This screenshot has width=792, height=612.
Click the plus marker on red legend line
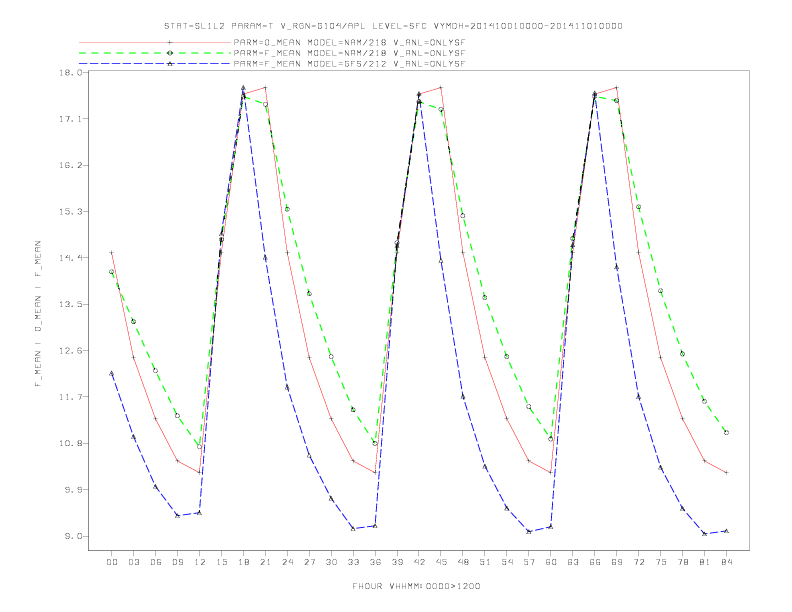[x=170, y=42]
